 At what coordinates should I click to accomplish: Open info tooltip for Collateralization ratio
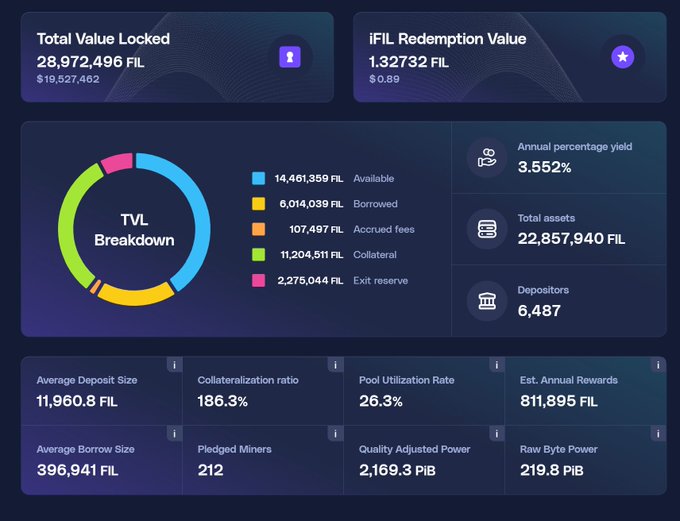pos(335,365)
